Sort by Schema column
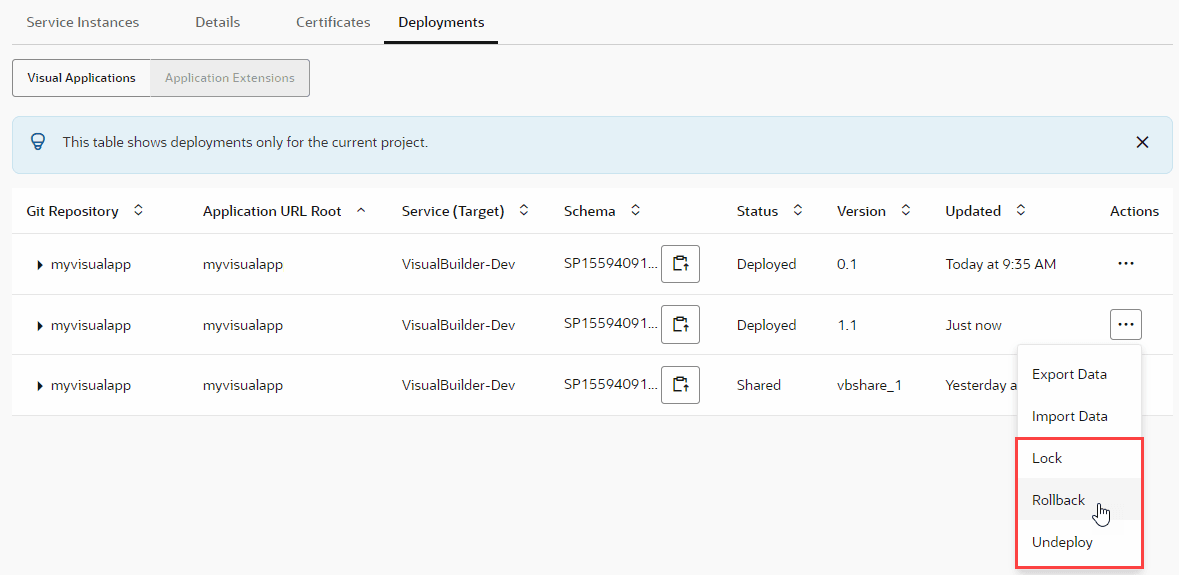 point(635,210)
